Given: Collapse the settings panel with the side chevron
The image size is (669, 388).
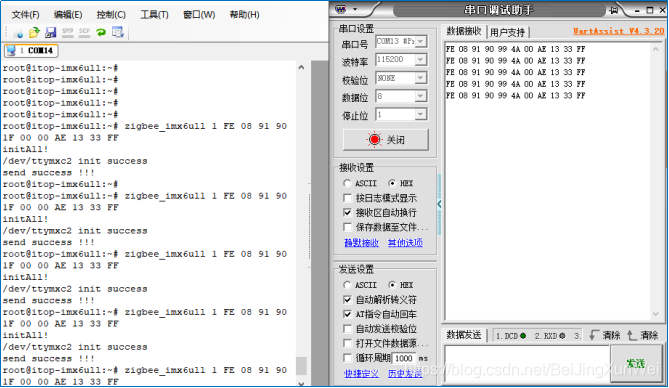Looking at the screenshot, I should [439, 204].
